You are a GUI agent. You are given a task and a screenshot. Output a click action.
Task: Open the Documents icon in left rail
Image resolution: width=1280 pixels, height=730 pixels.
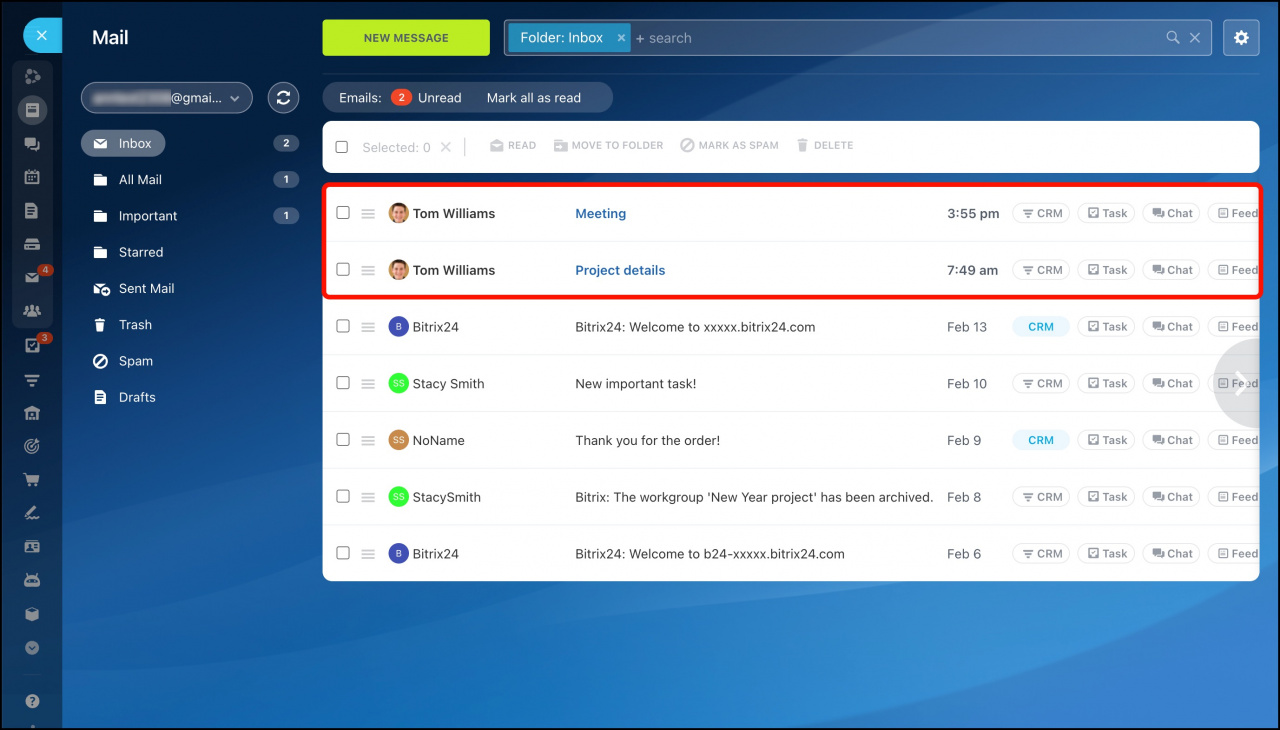(x=32, y=210)
